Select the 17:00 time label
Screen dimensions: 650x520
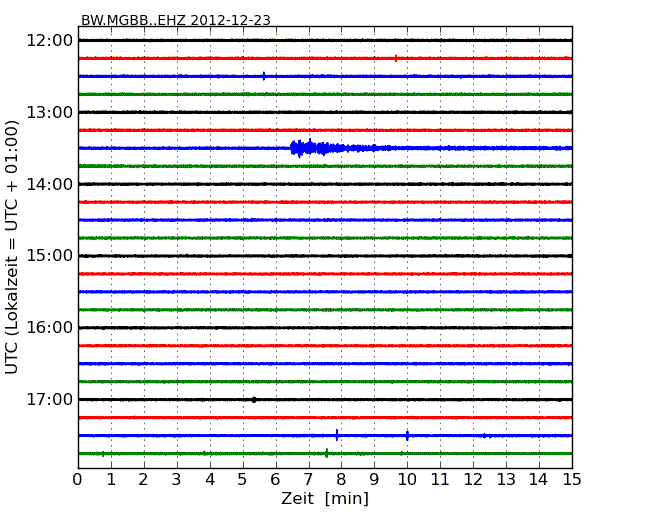(49, 399)
